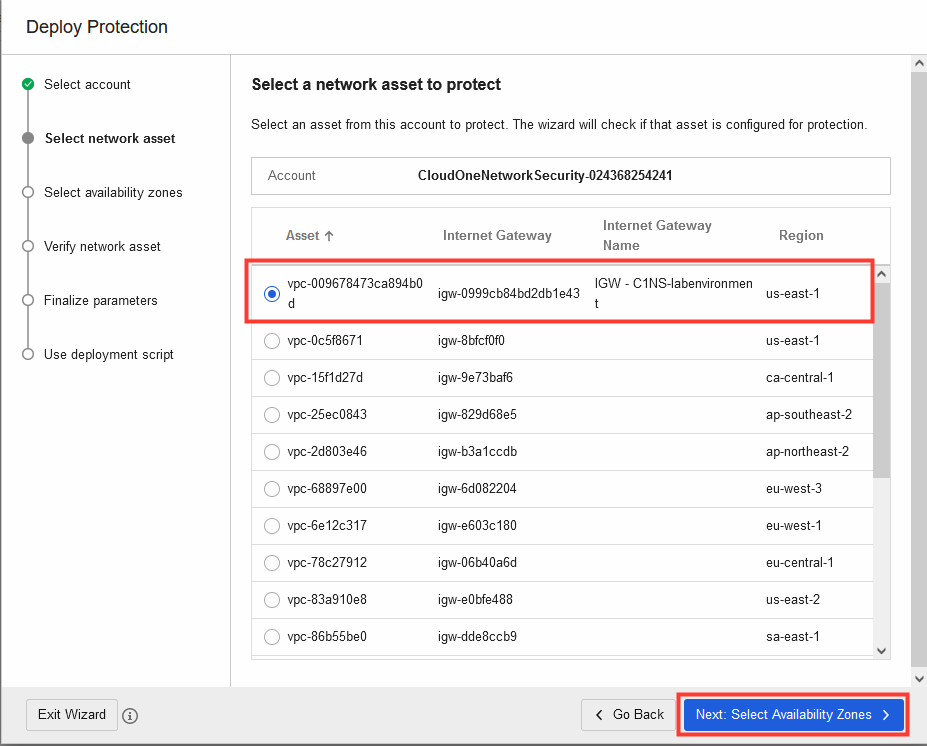Click the Select availability zones step circle
The height and width of the screenshot is (746, 927).
pos(28,192)
